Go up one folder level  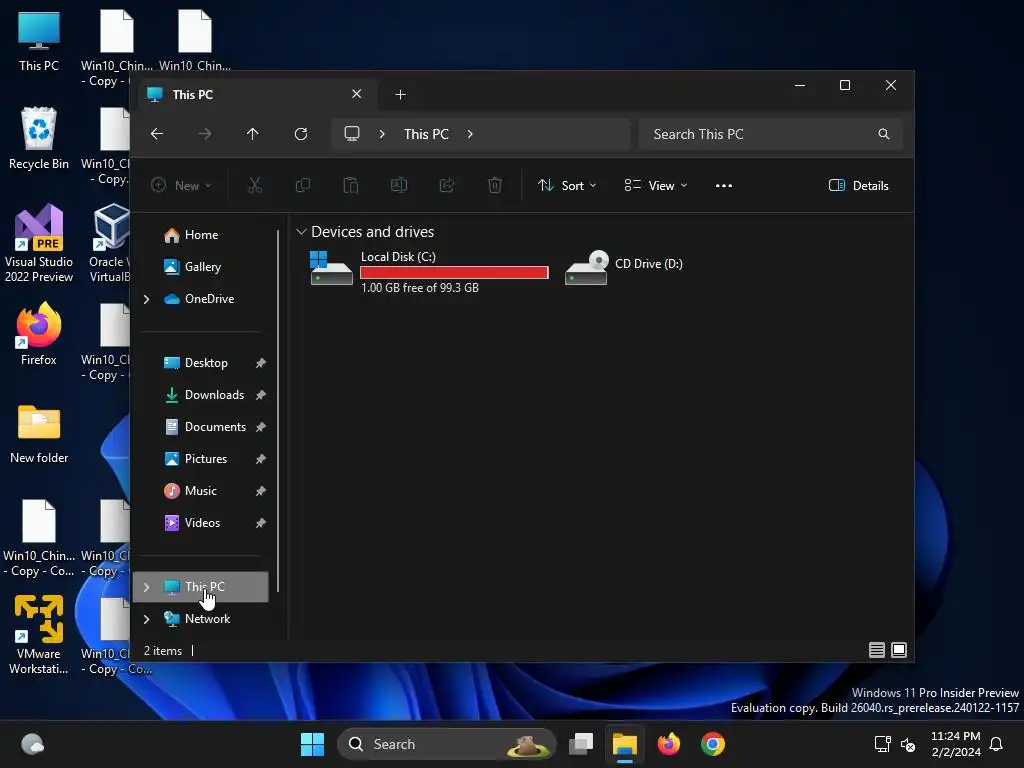coord(253,134)
